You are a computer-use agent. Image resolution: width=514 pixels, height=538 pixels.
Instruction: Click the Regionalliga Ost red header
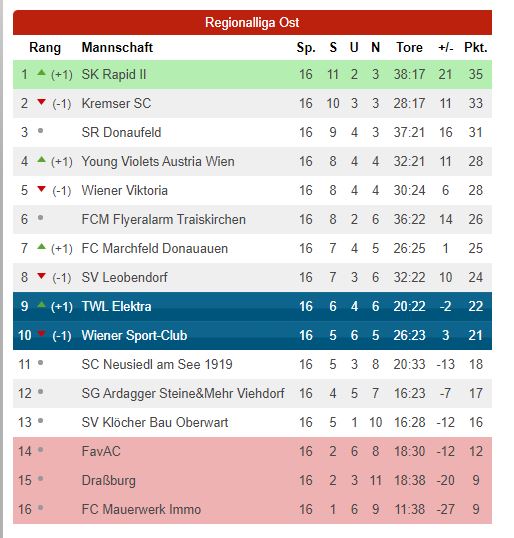[252, 23]
